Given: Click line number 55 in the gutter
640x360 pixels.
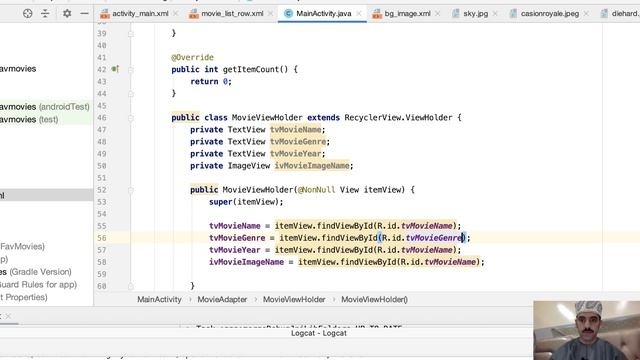Looking at the screenshot, I should point(102,226).
